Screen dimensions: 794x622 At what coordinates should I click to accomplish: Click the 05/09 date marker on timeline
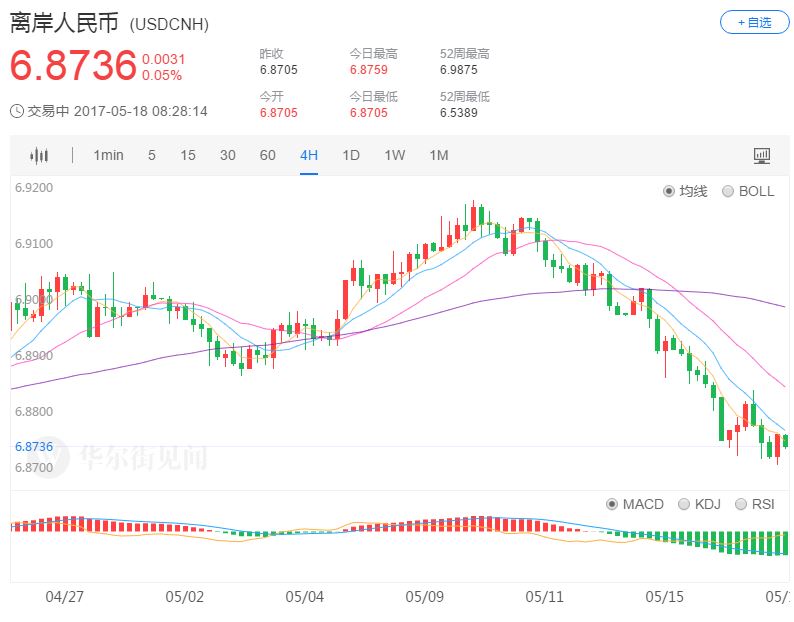point(425,597)
